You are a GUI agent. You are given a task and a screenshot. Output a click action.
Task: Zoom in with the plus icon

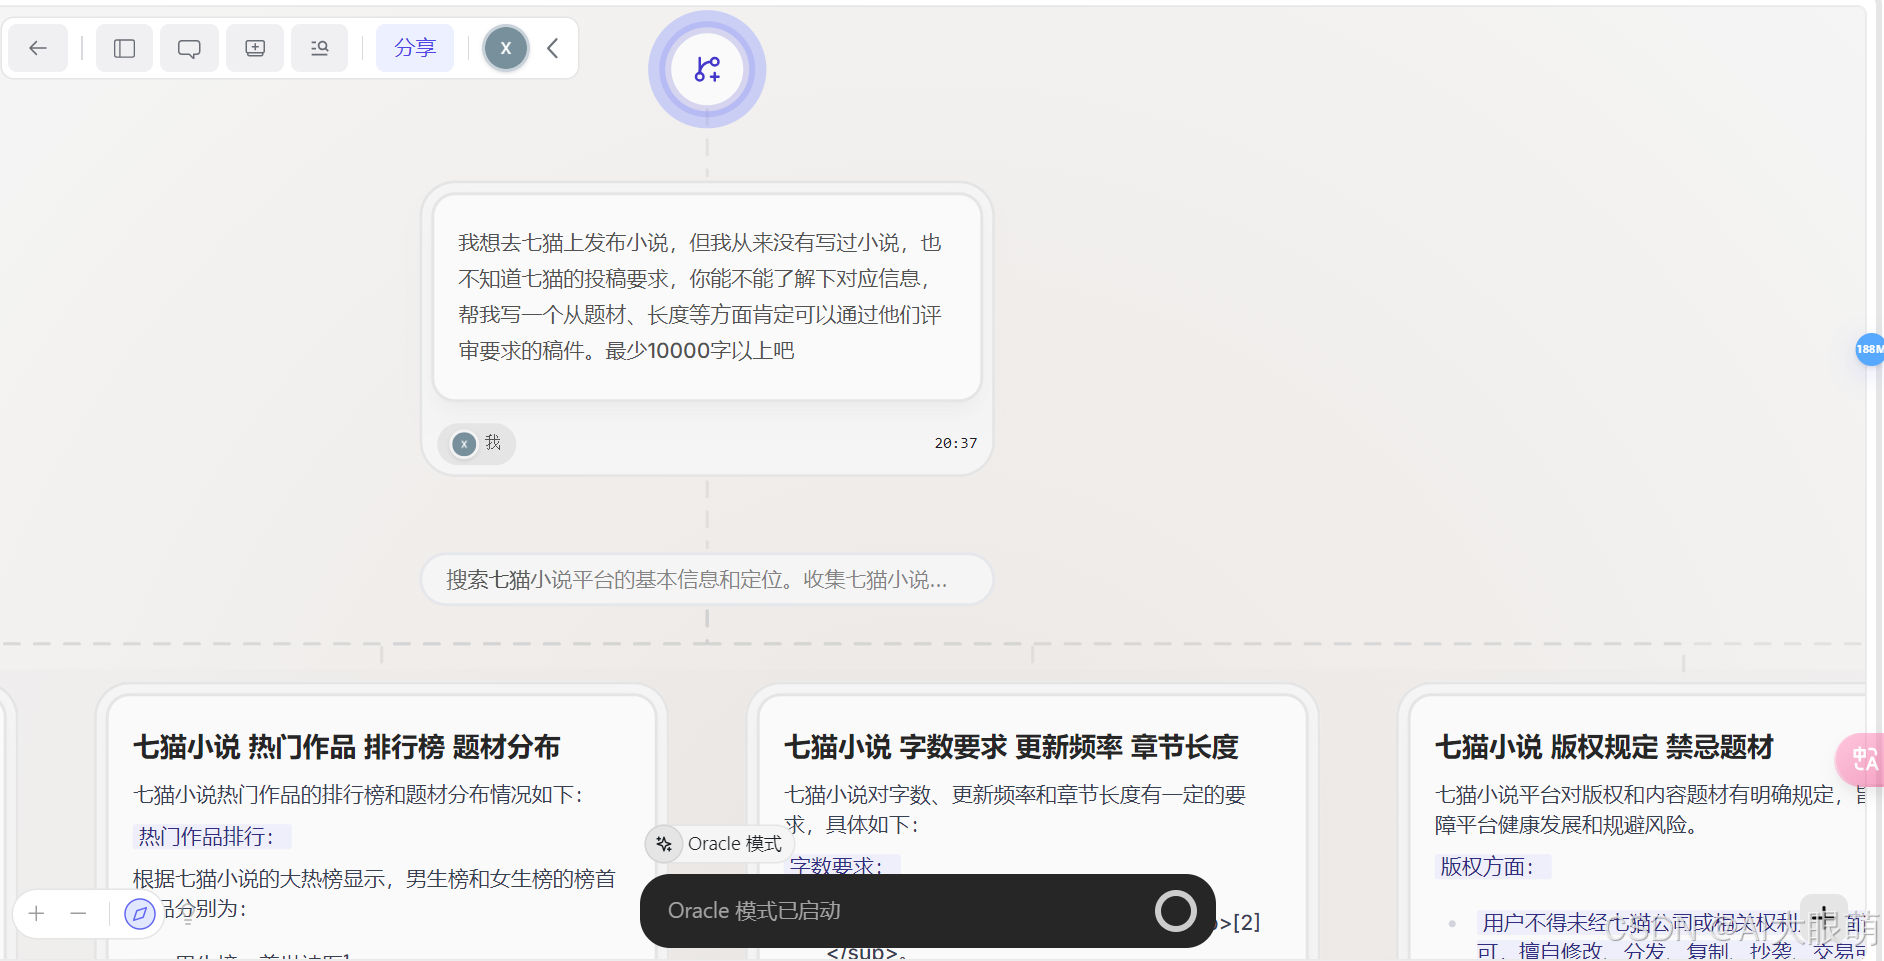click(37, 913)
